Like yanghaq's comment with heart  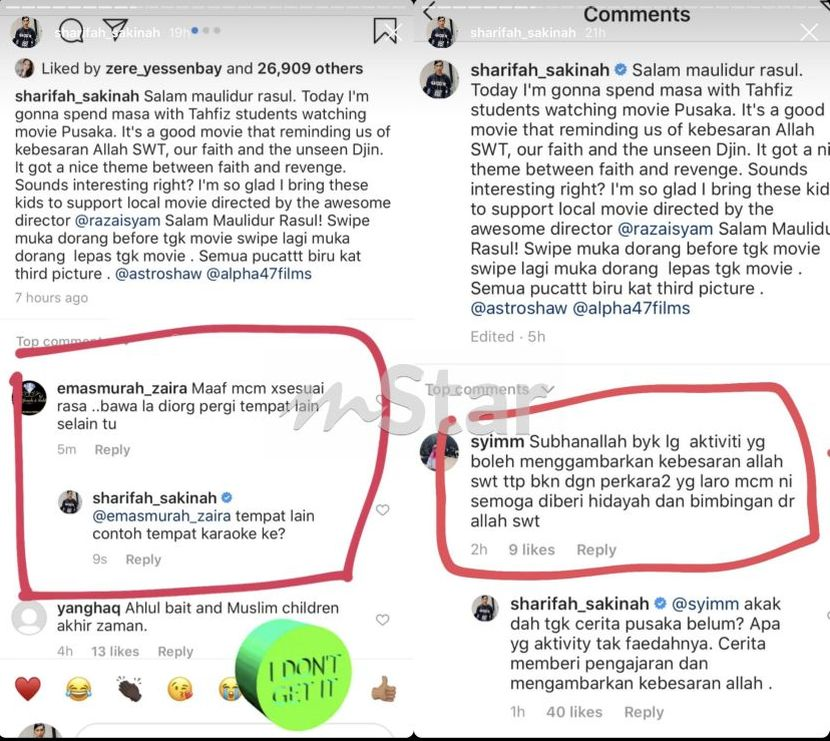[382, 619]
